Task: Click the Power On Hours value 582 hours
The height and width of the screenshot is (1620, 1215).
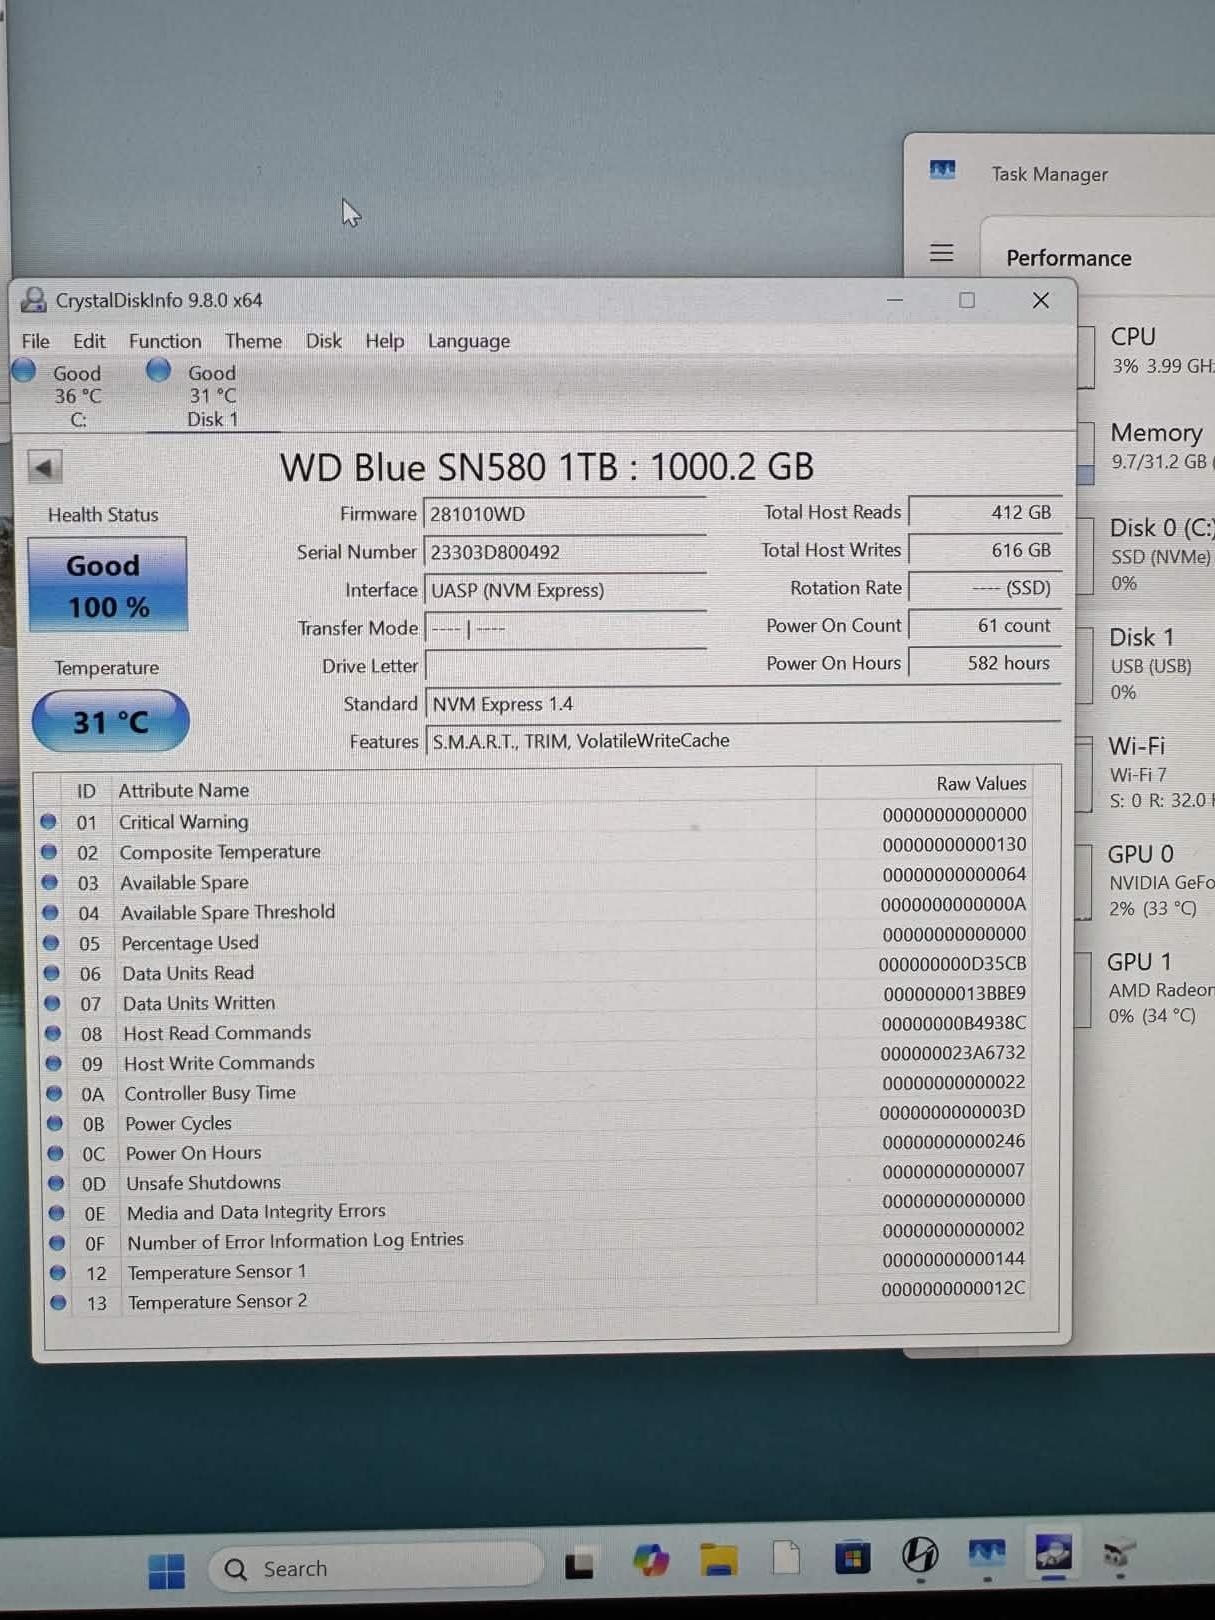Action: click(984, 663)
